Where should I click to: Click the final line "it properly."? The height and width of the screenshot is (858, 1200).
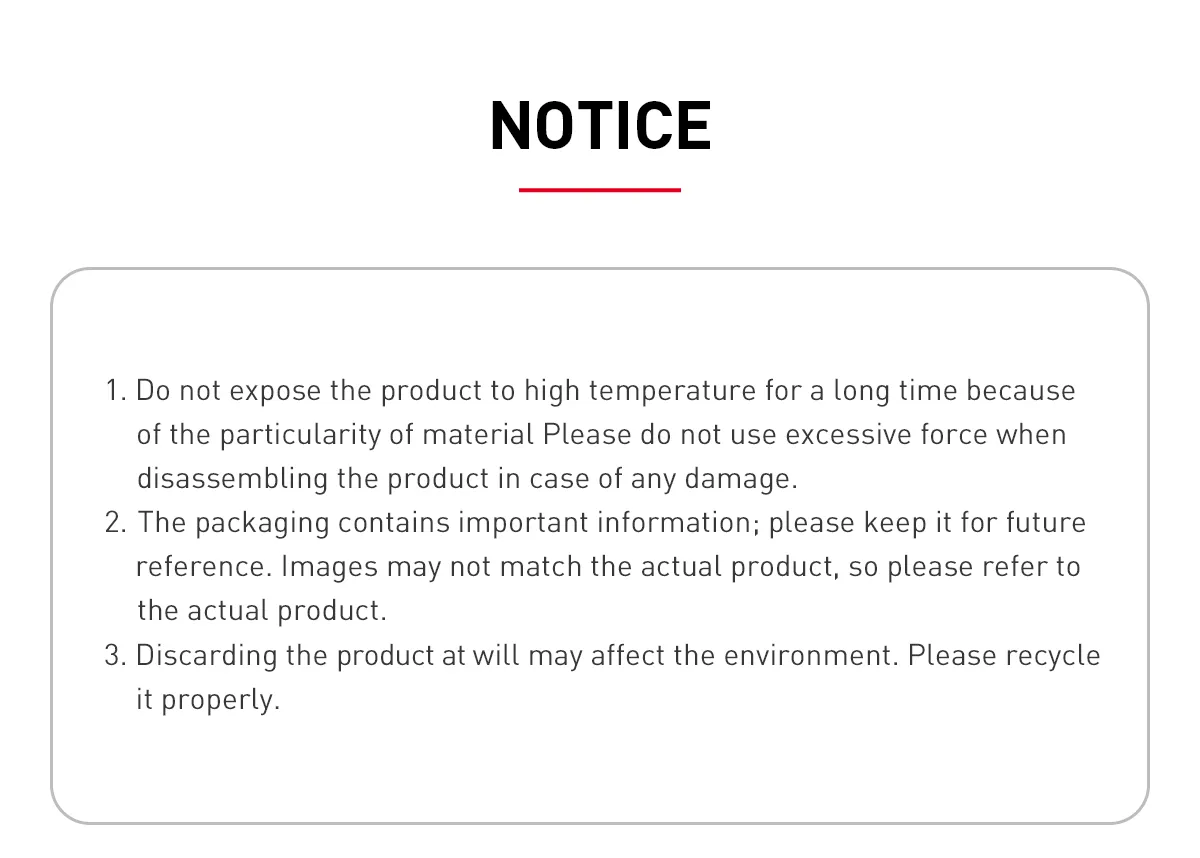click(208, 700)
